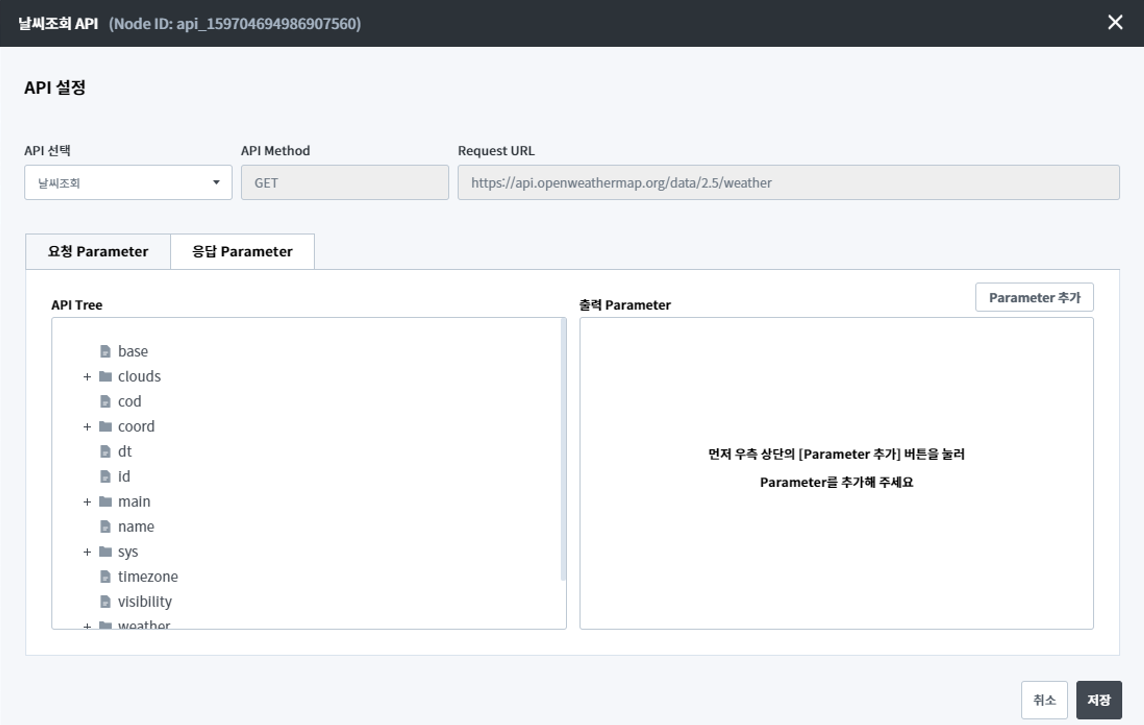Click the API Tree vertical scrollbar
This screenshot has height=725, width=1144.
[563, 450]
